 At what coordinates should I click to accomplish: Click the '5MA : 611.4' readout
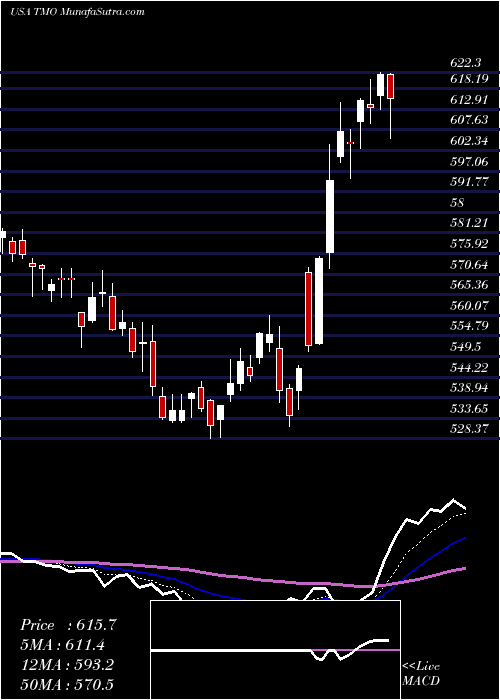pos(63,645)
